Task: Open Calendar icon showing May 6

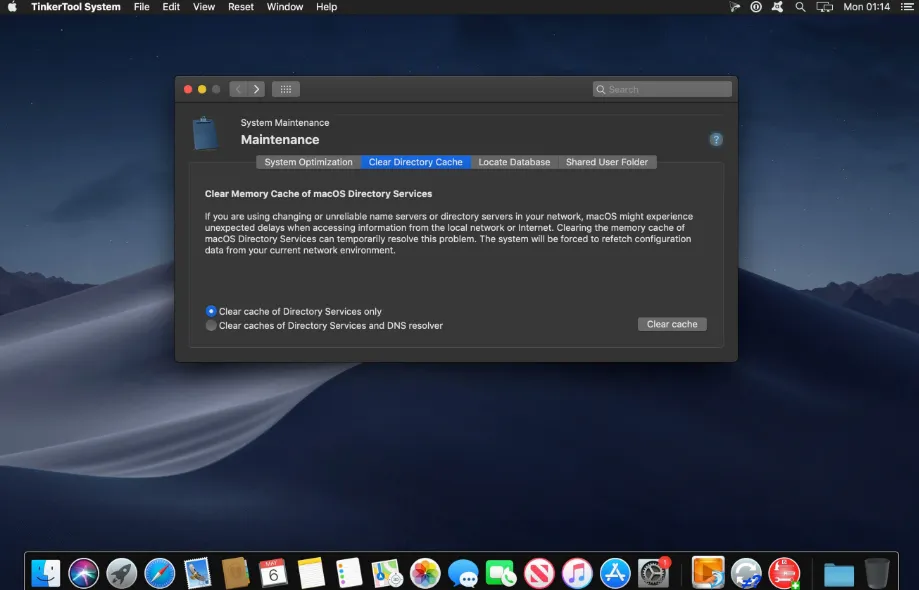Action: click(273, 572)
